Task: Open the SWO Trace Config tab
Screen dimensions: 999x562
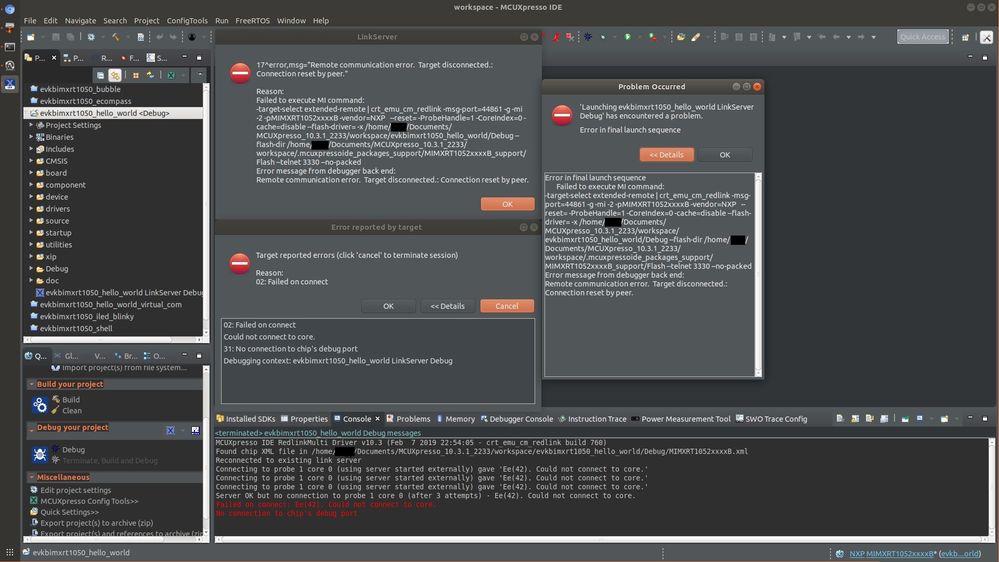Action: (771, 419)
